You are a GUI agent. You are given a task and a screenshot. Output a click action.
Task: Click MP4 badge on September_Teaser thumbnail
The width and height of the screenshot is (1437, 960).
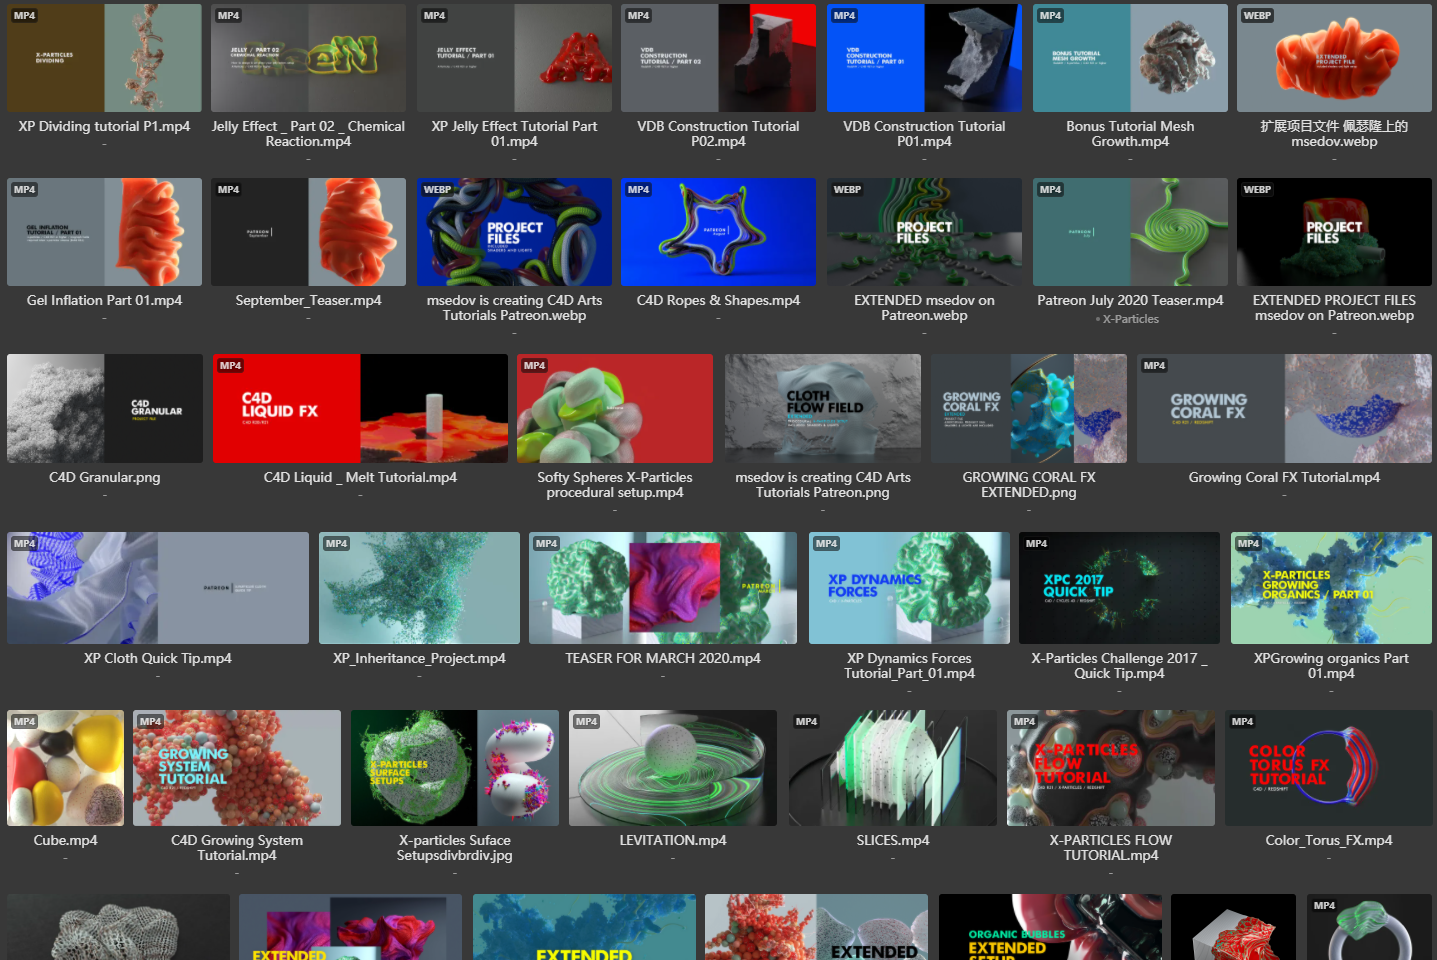pyautogui.click(x=229, y=190)
